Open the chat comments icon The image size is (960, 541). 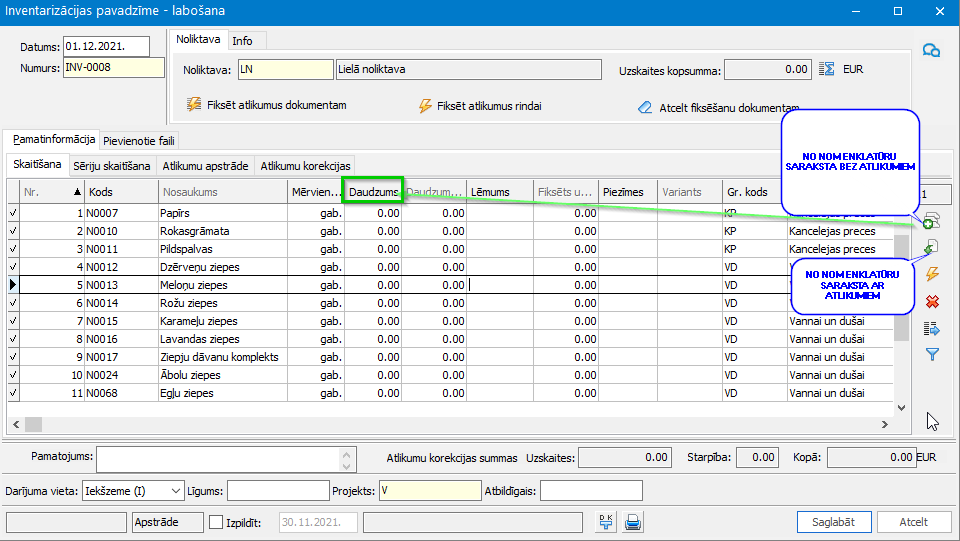point(930,51)
